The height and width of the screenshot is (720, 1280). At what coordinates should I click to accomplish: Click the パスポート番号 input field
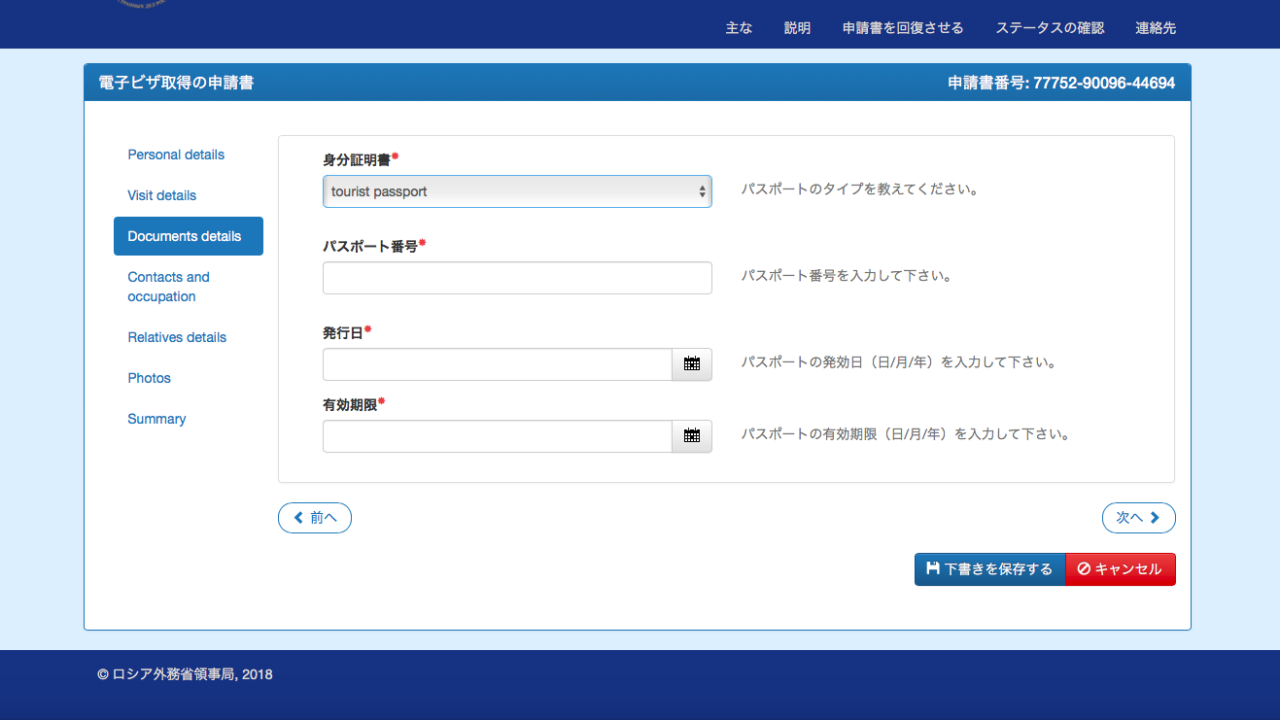(517, 278)
